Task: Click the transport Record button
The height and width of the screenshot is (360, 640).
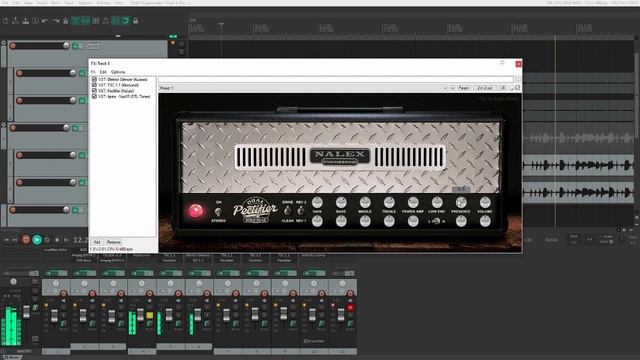Action: click(x=26, y=240)
